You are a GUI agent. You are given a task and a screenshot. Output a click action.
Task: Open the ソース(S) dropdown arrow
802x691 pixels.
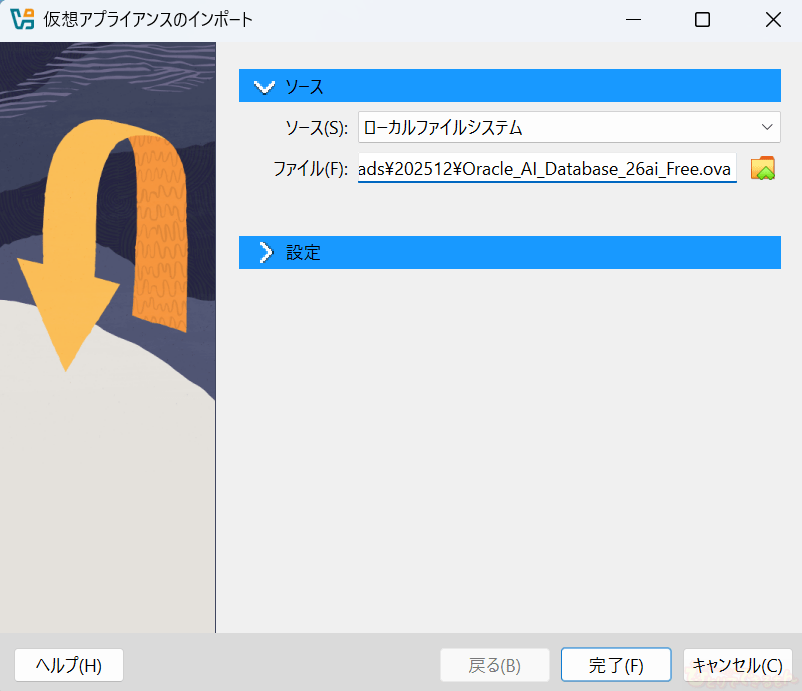767,127
